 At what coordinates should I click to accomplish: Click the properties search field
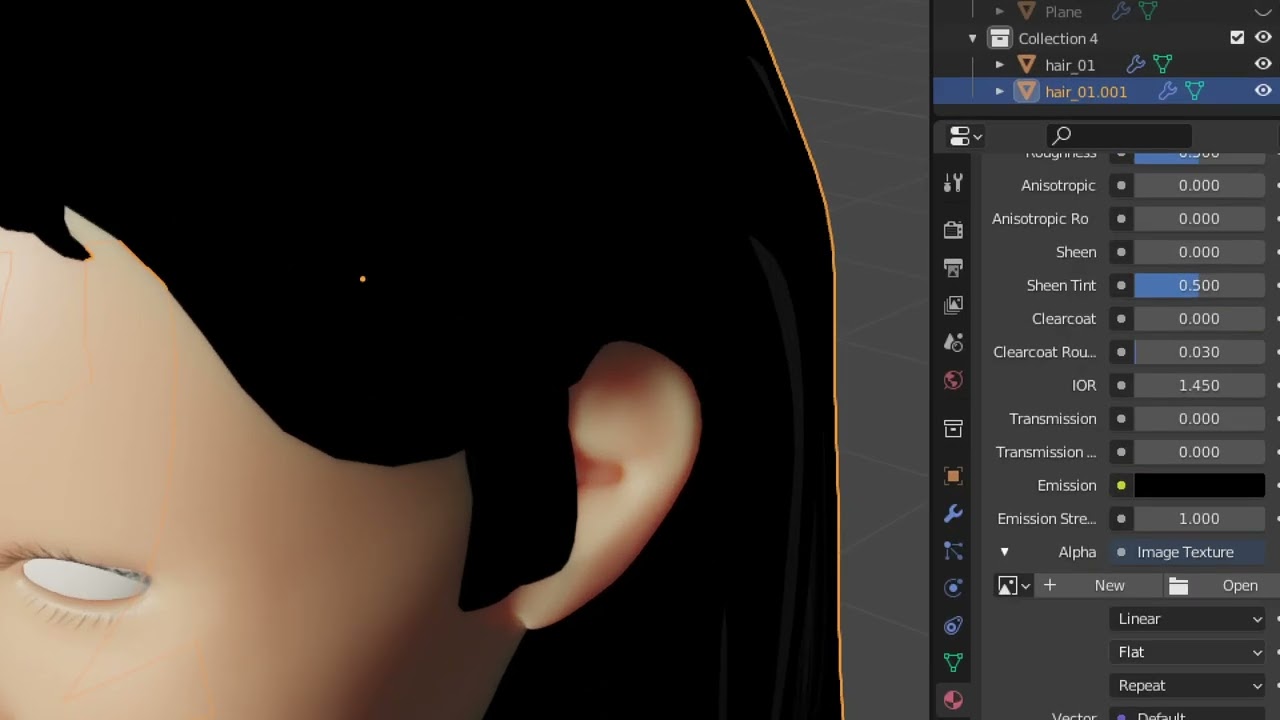[1119, 135]
